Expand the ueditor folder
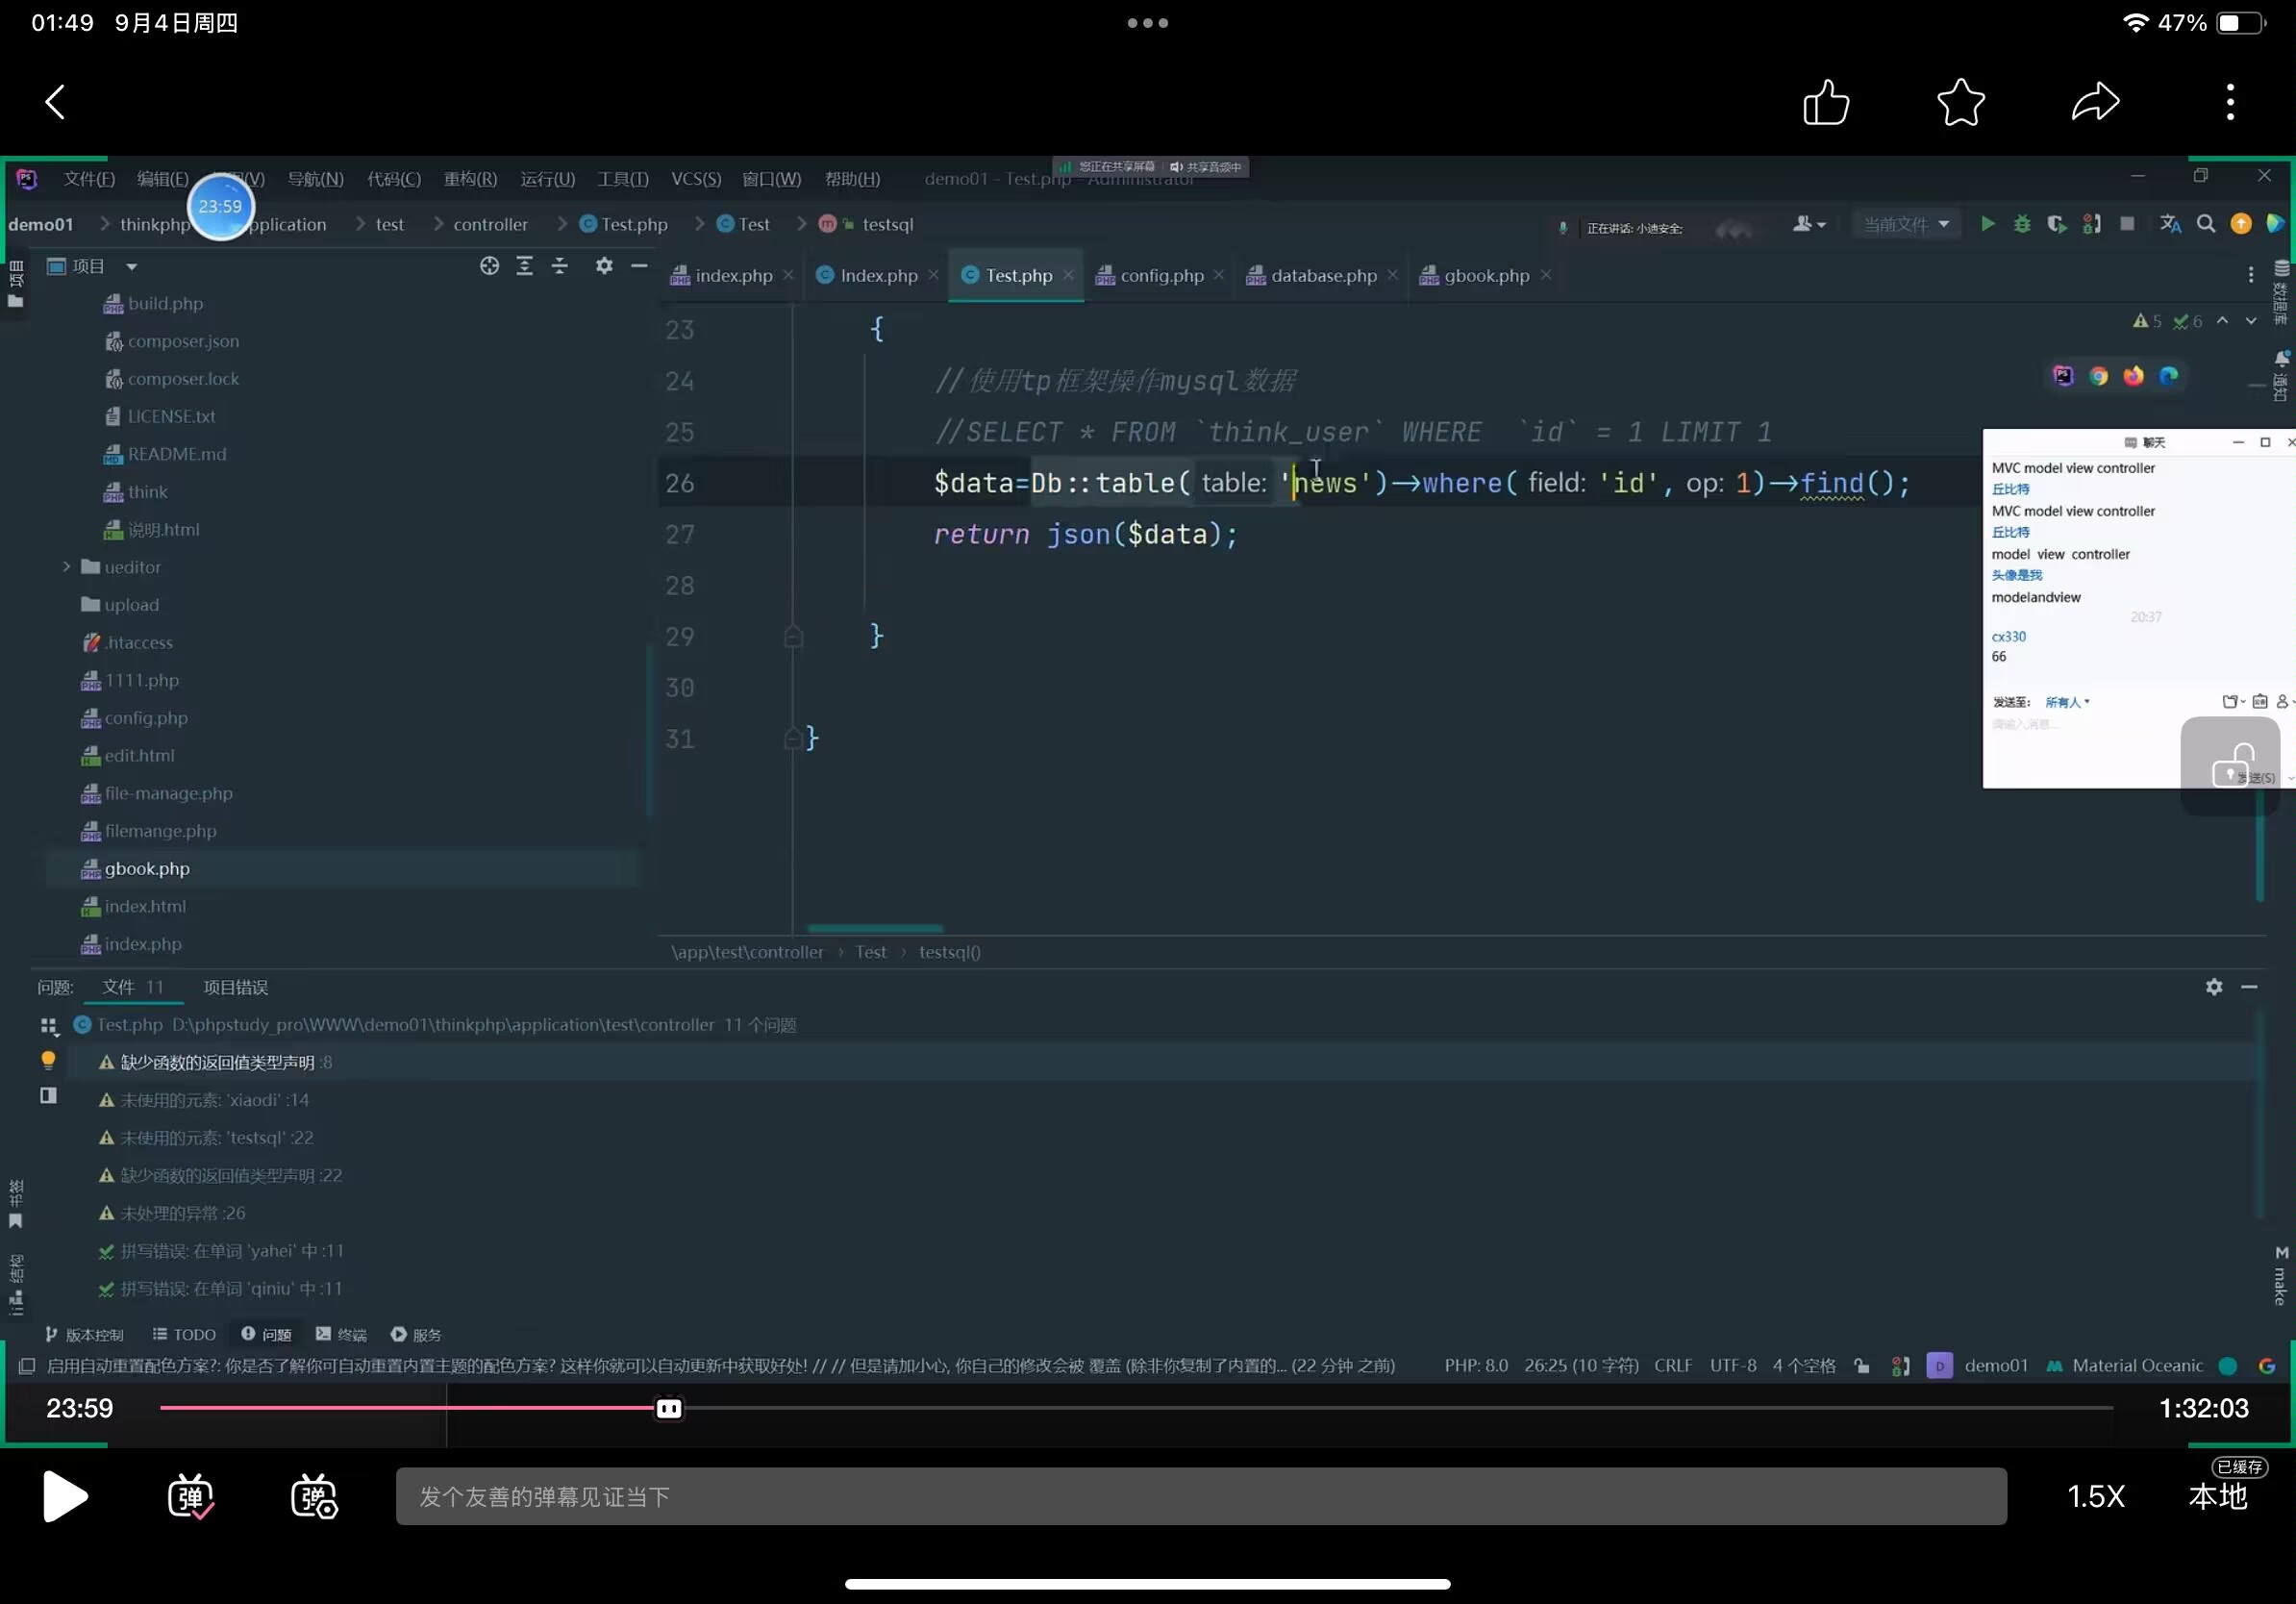 point(66,567)
